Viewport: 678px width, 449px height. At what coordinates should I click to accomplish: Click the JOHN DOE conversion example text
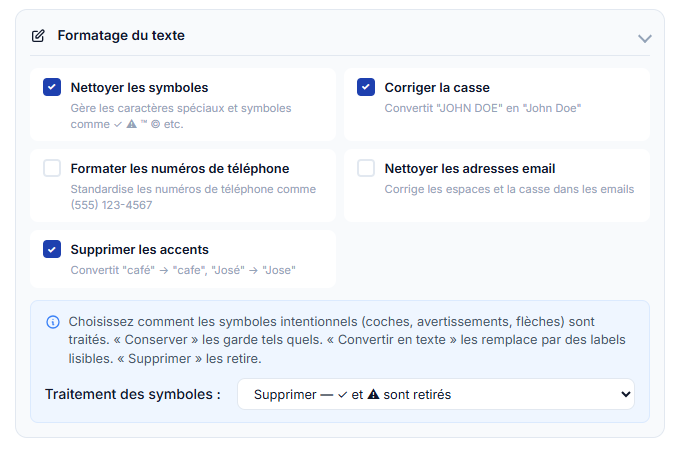(483, 108)
